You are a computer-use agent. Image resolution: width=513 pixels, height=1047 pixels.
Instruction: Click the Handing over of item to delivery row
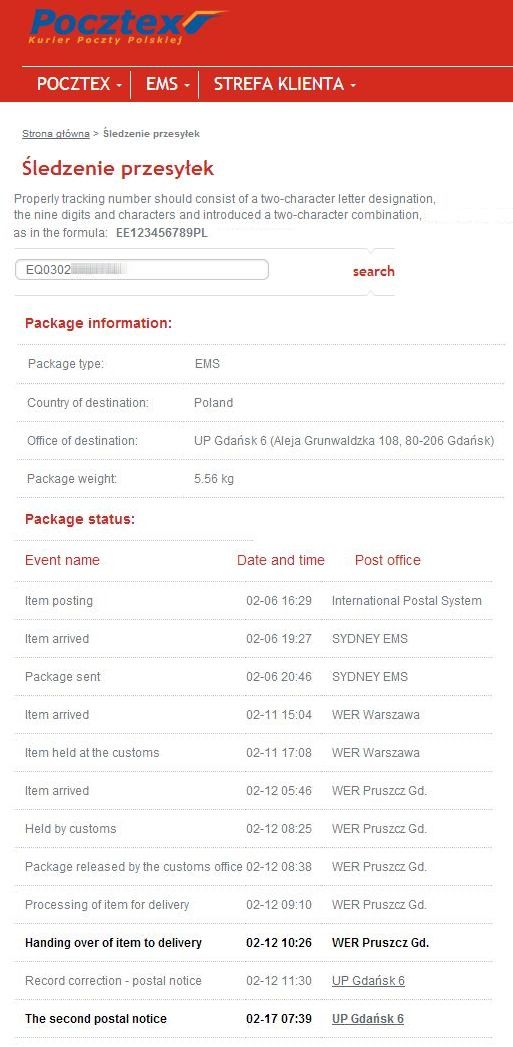pyautogui.click(x=254, y=943)
